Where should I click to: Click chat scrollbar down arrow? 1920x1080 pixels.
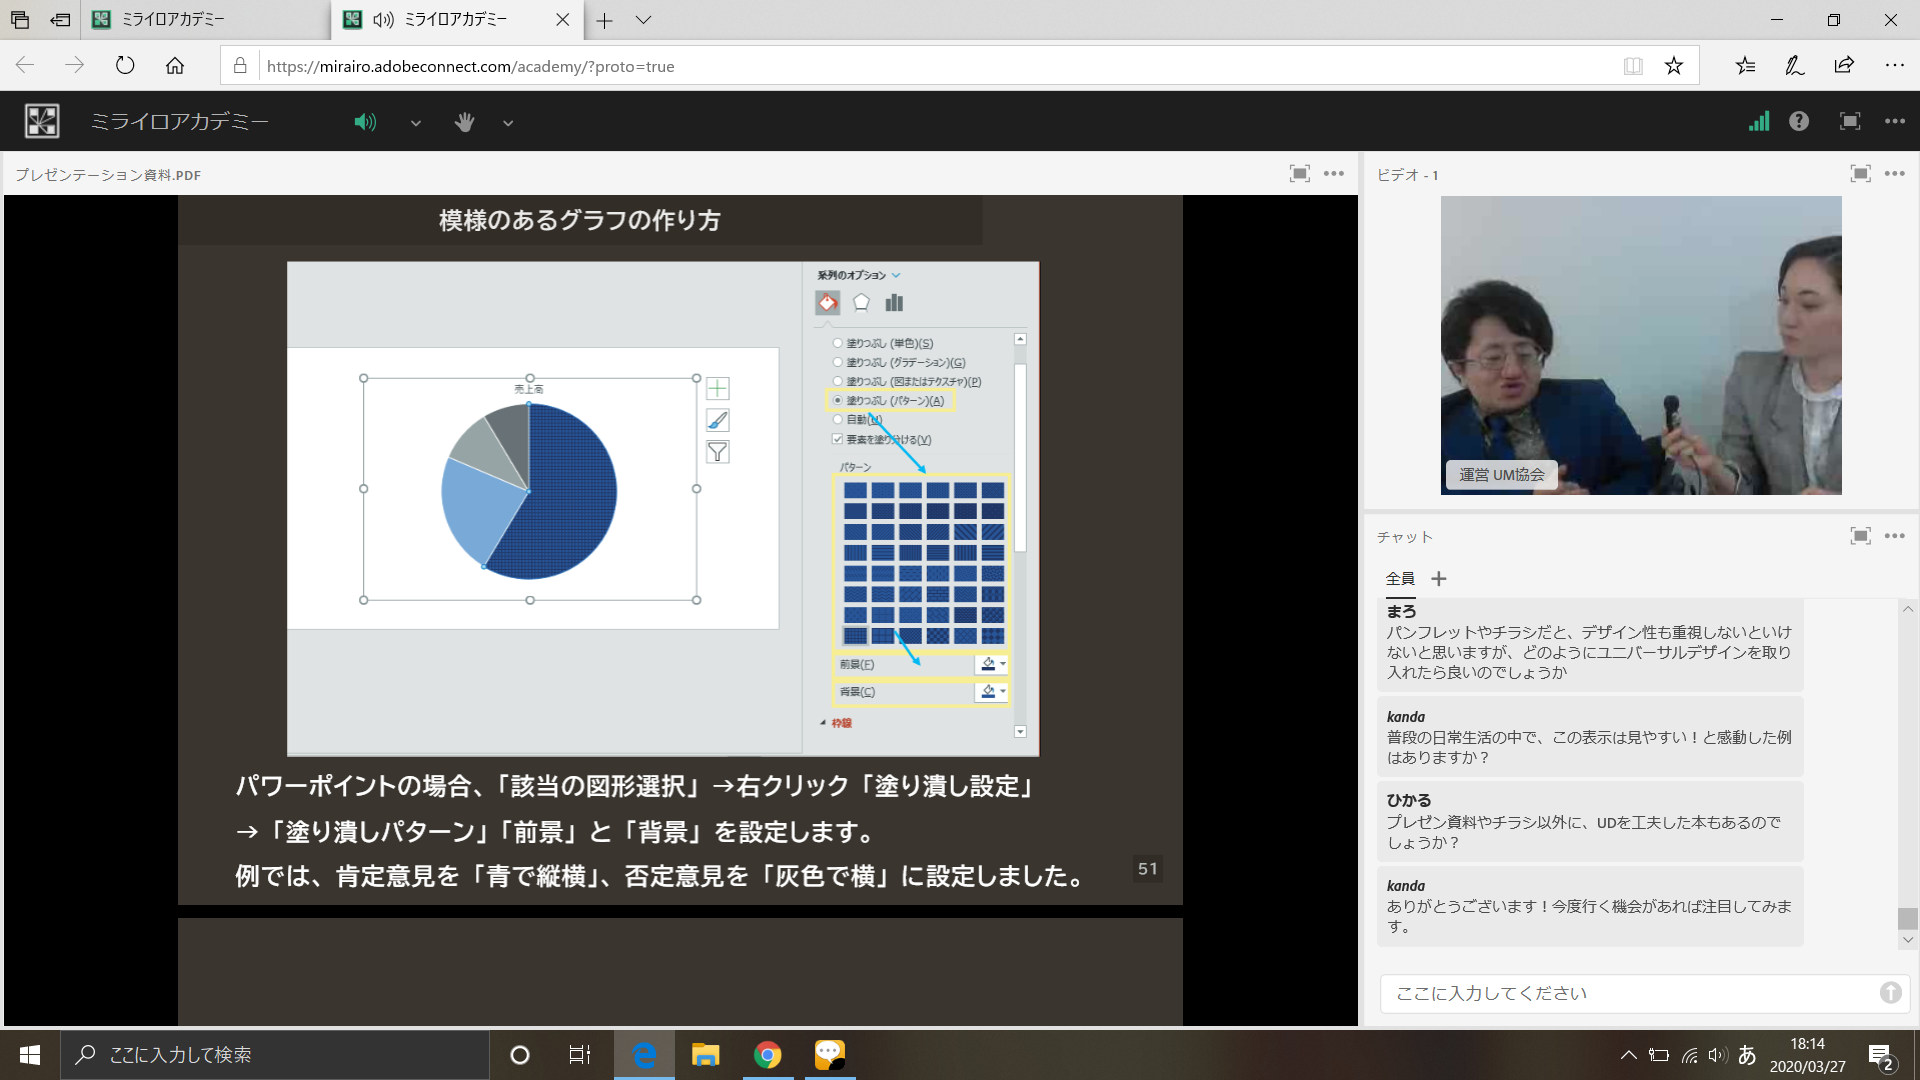point(1908,940)
